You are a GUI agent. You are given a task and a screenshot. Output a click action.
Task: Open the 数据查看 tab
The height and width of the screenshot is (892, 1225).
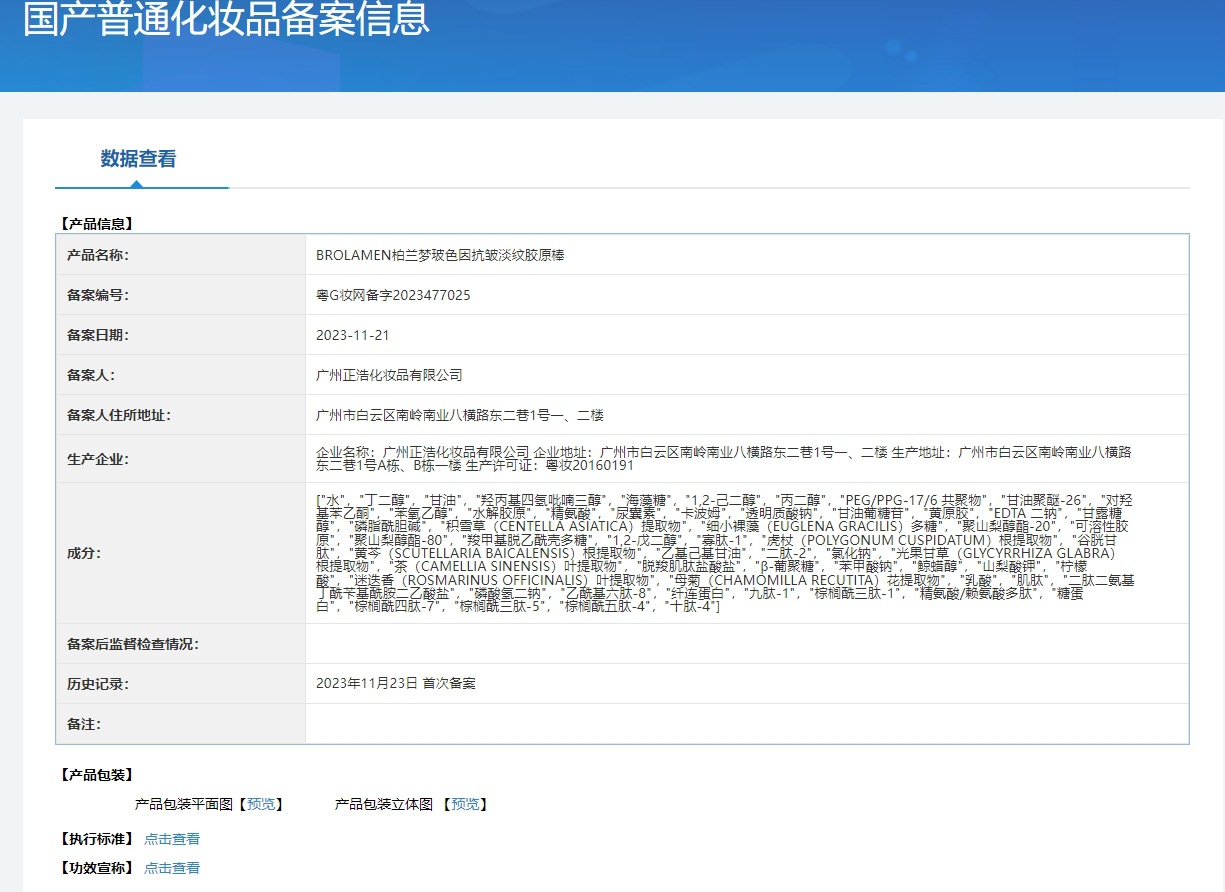tap(138, 158)
